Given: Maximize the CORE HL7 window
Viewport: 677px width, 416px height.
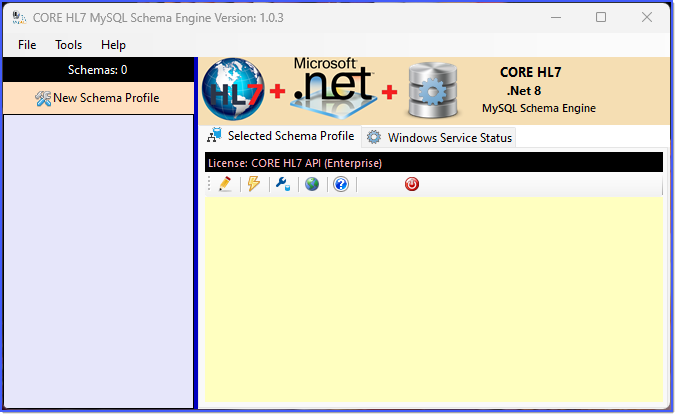Looking at the screenshot, I should 601,18.
